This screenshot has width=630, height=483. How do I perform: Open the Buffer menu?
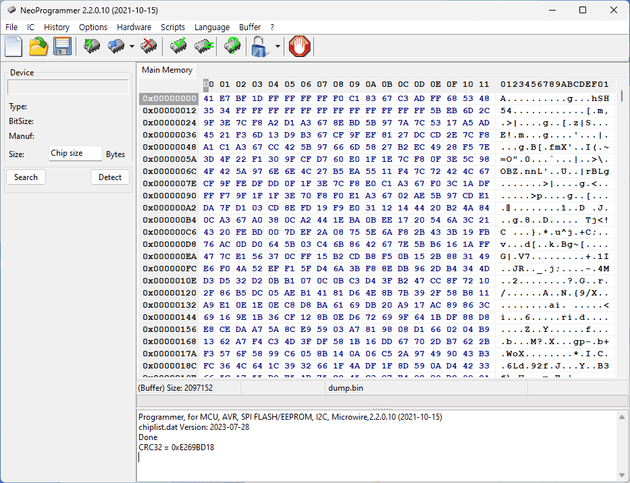[x=249, y=27]
